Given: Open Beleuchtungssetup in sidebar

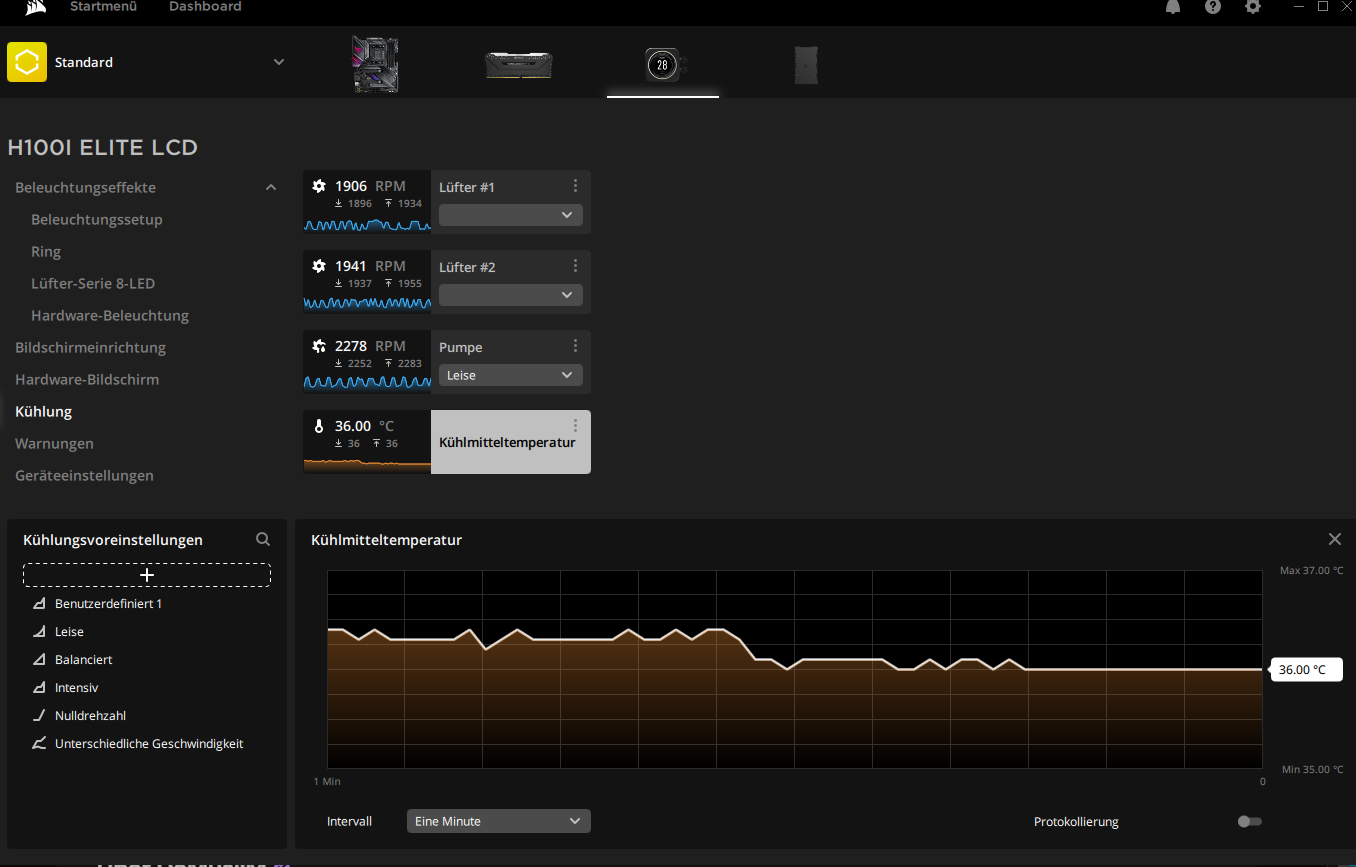Looking at the screenshot, I should click(96, 219).
